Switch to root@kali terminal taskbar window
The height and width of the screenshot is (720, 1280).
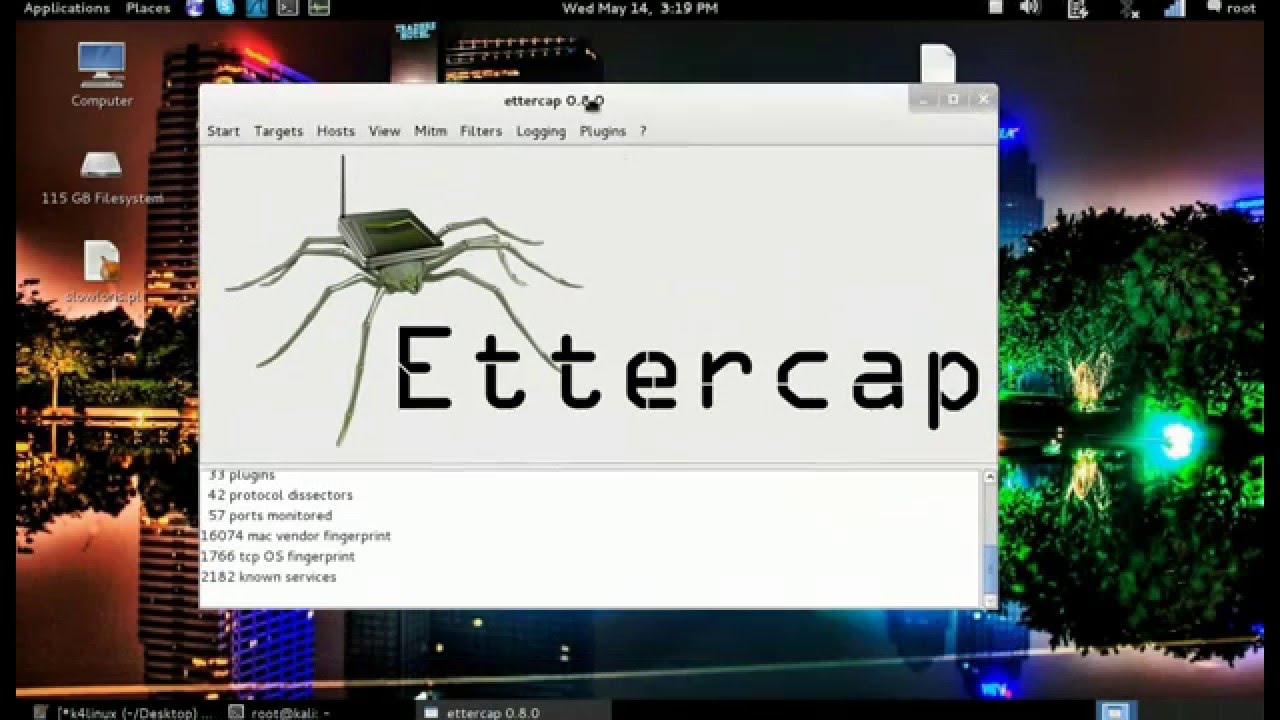280,712
